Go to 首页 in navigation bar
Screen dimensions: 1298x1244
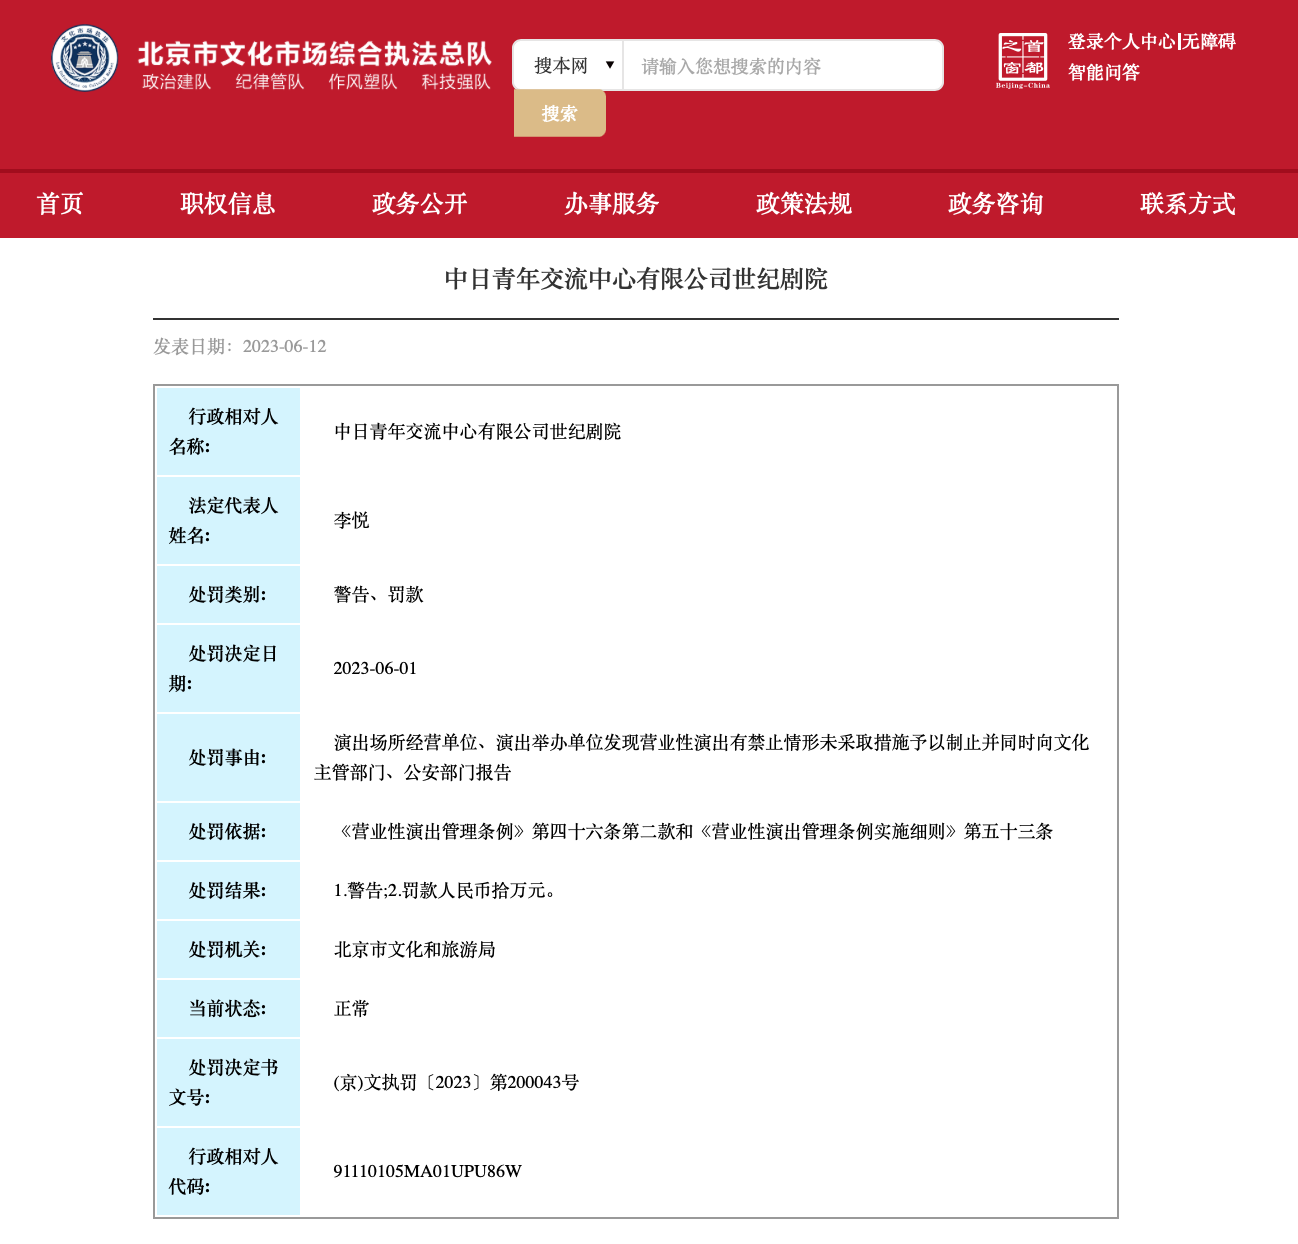(60, 204)
